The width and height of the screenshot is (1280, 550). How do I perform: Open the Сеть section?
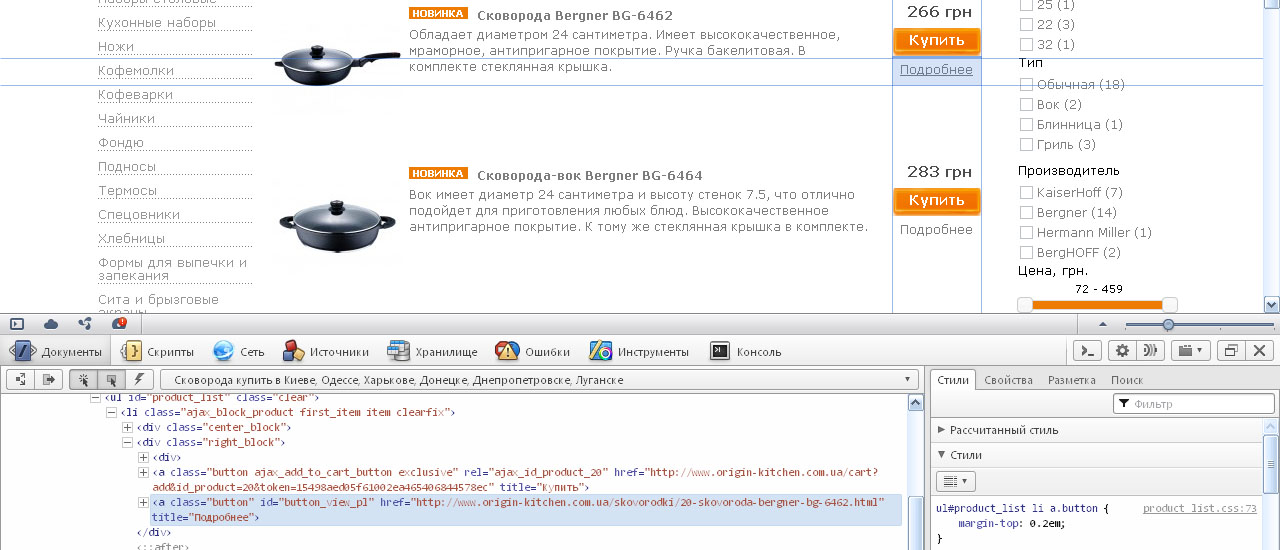tap(238, 351)
